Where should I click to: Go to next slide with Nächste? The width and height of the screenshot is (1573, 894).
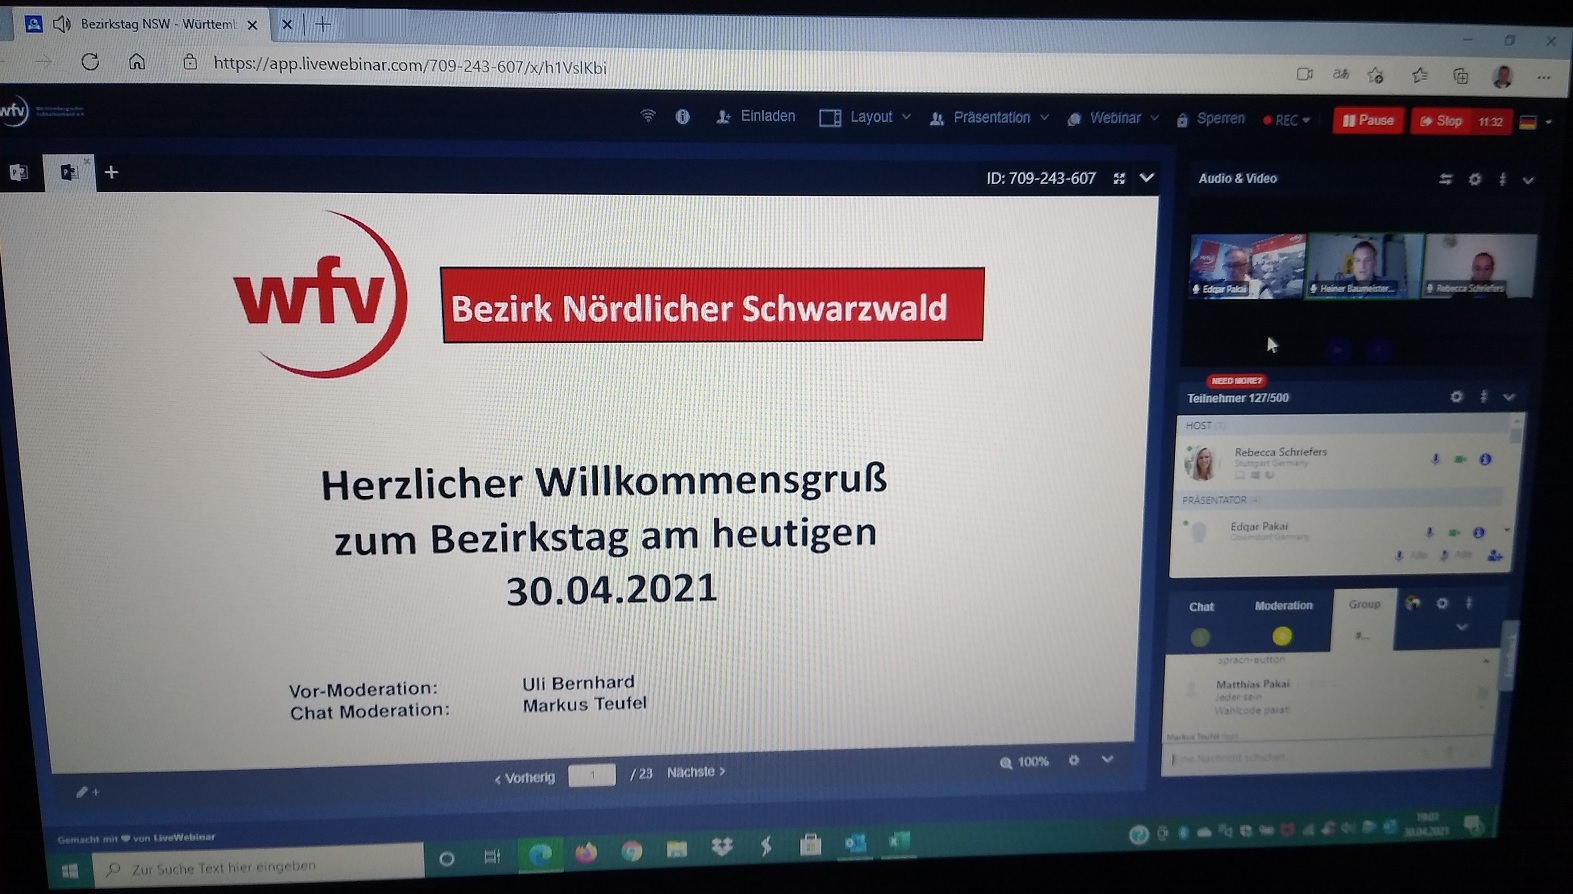695,772
